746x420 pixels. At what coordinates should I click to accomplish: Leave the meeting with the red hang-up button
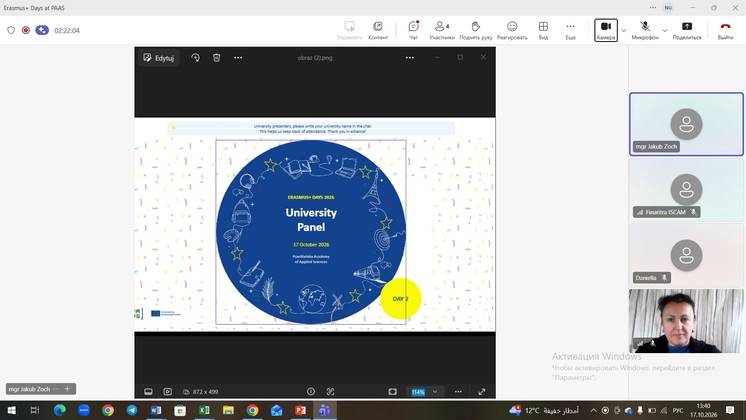pyautogui.click(x=725, y=30)
